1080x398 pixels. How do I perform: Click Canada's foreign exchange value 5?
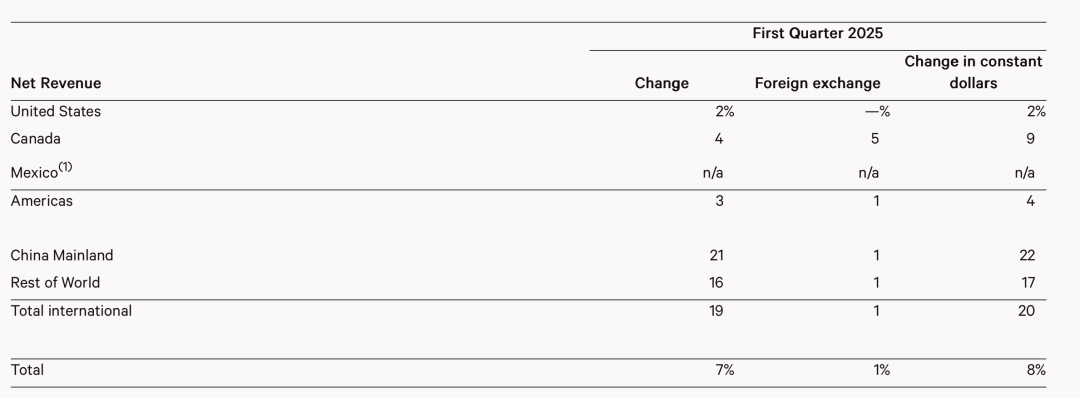[x=875, y=139]
